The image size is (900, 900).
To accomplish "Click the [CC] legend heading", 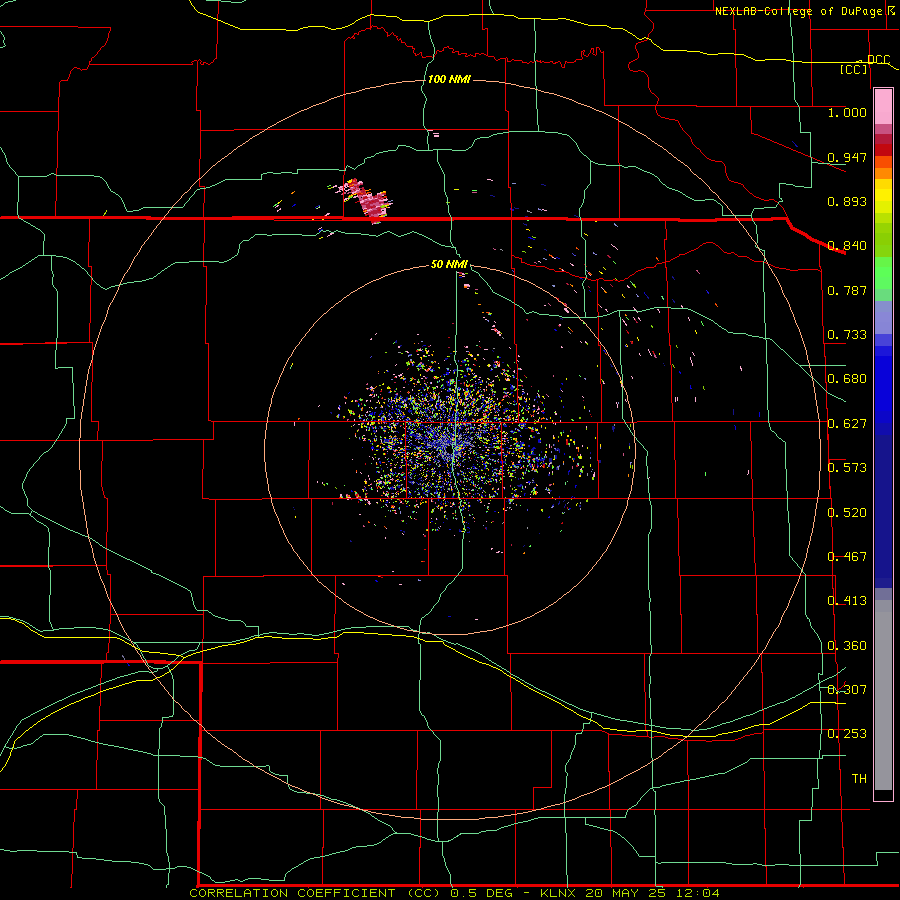I will [854, 69].
